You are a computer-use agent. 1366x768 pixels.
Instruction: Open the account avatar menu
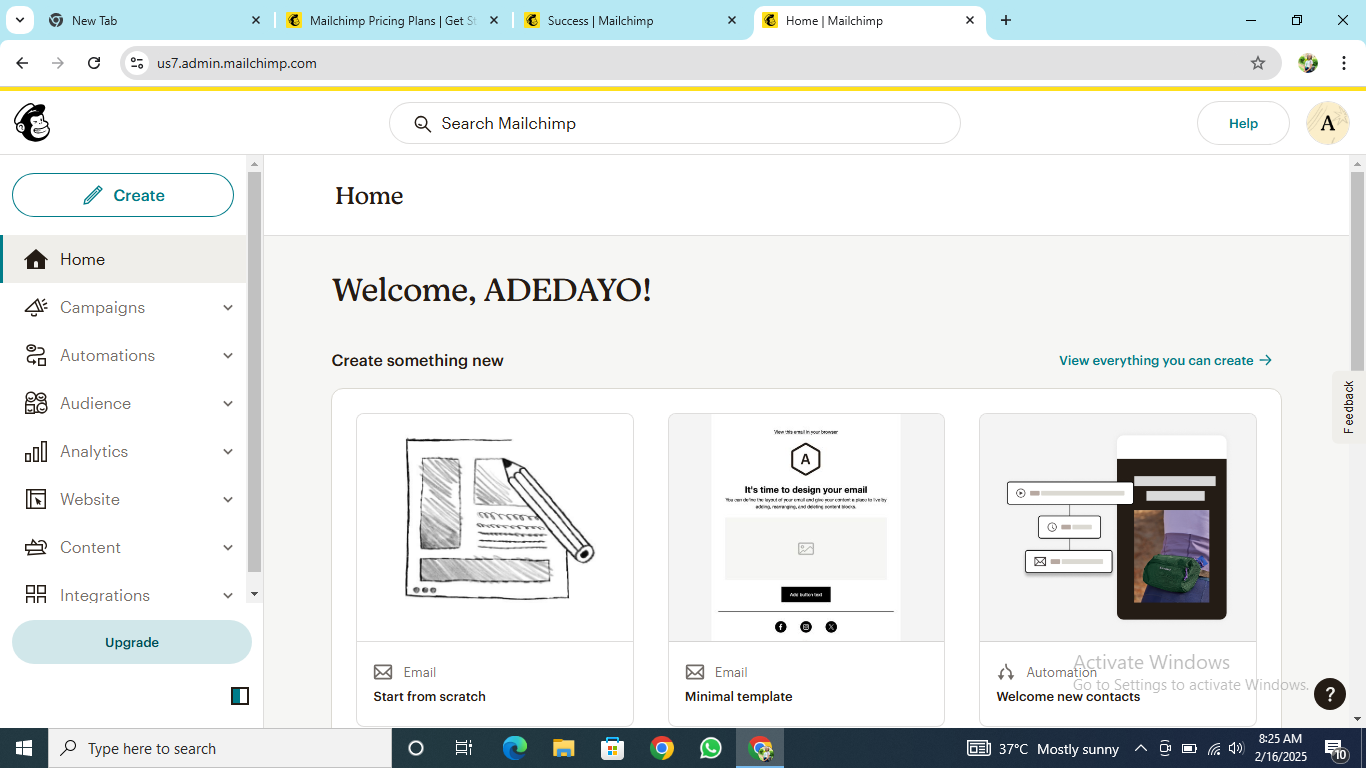coord(1328,123)
